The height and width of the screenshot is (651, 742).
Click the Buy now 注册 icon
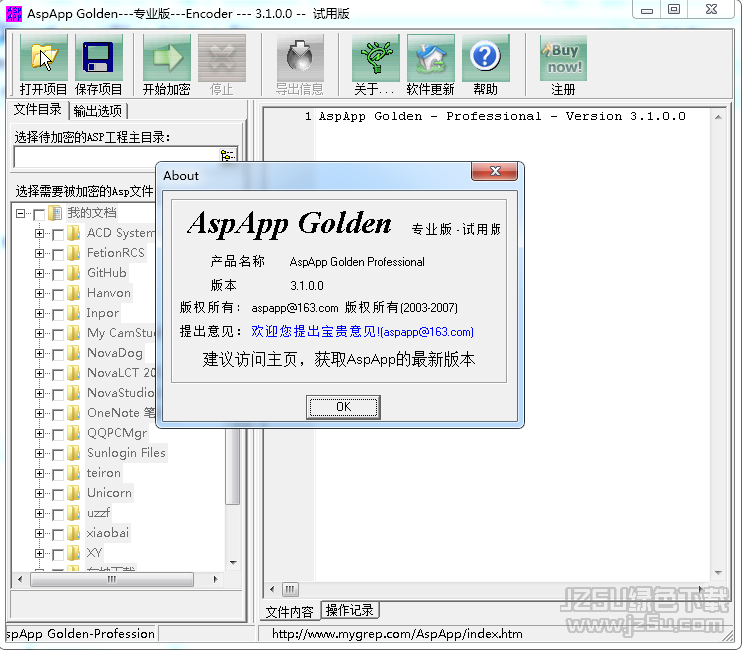pos(563,58)
